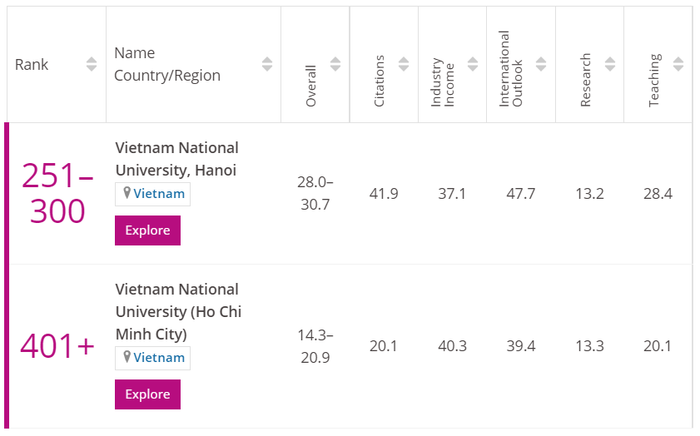Sort by International Outlook arrows
700x436 pixels.
click(x=540, y=64)
